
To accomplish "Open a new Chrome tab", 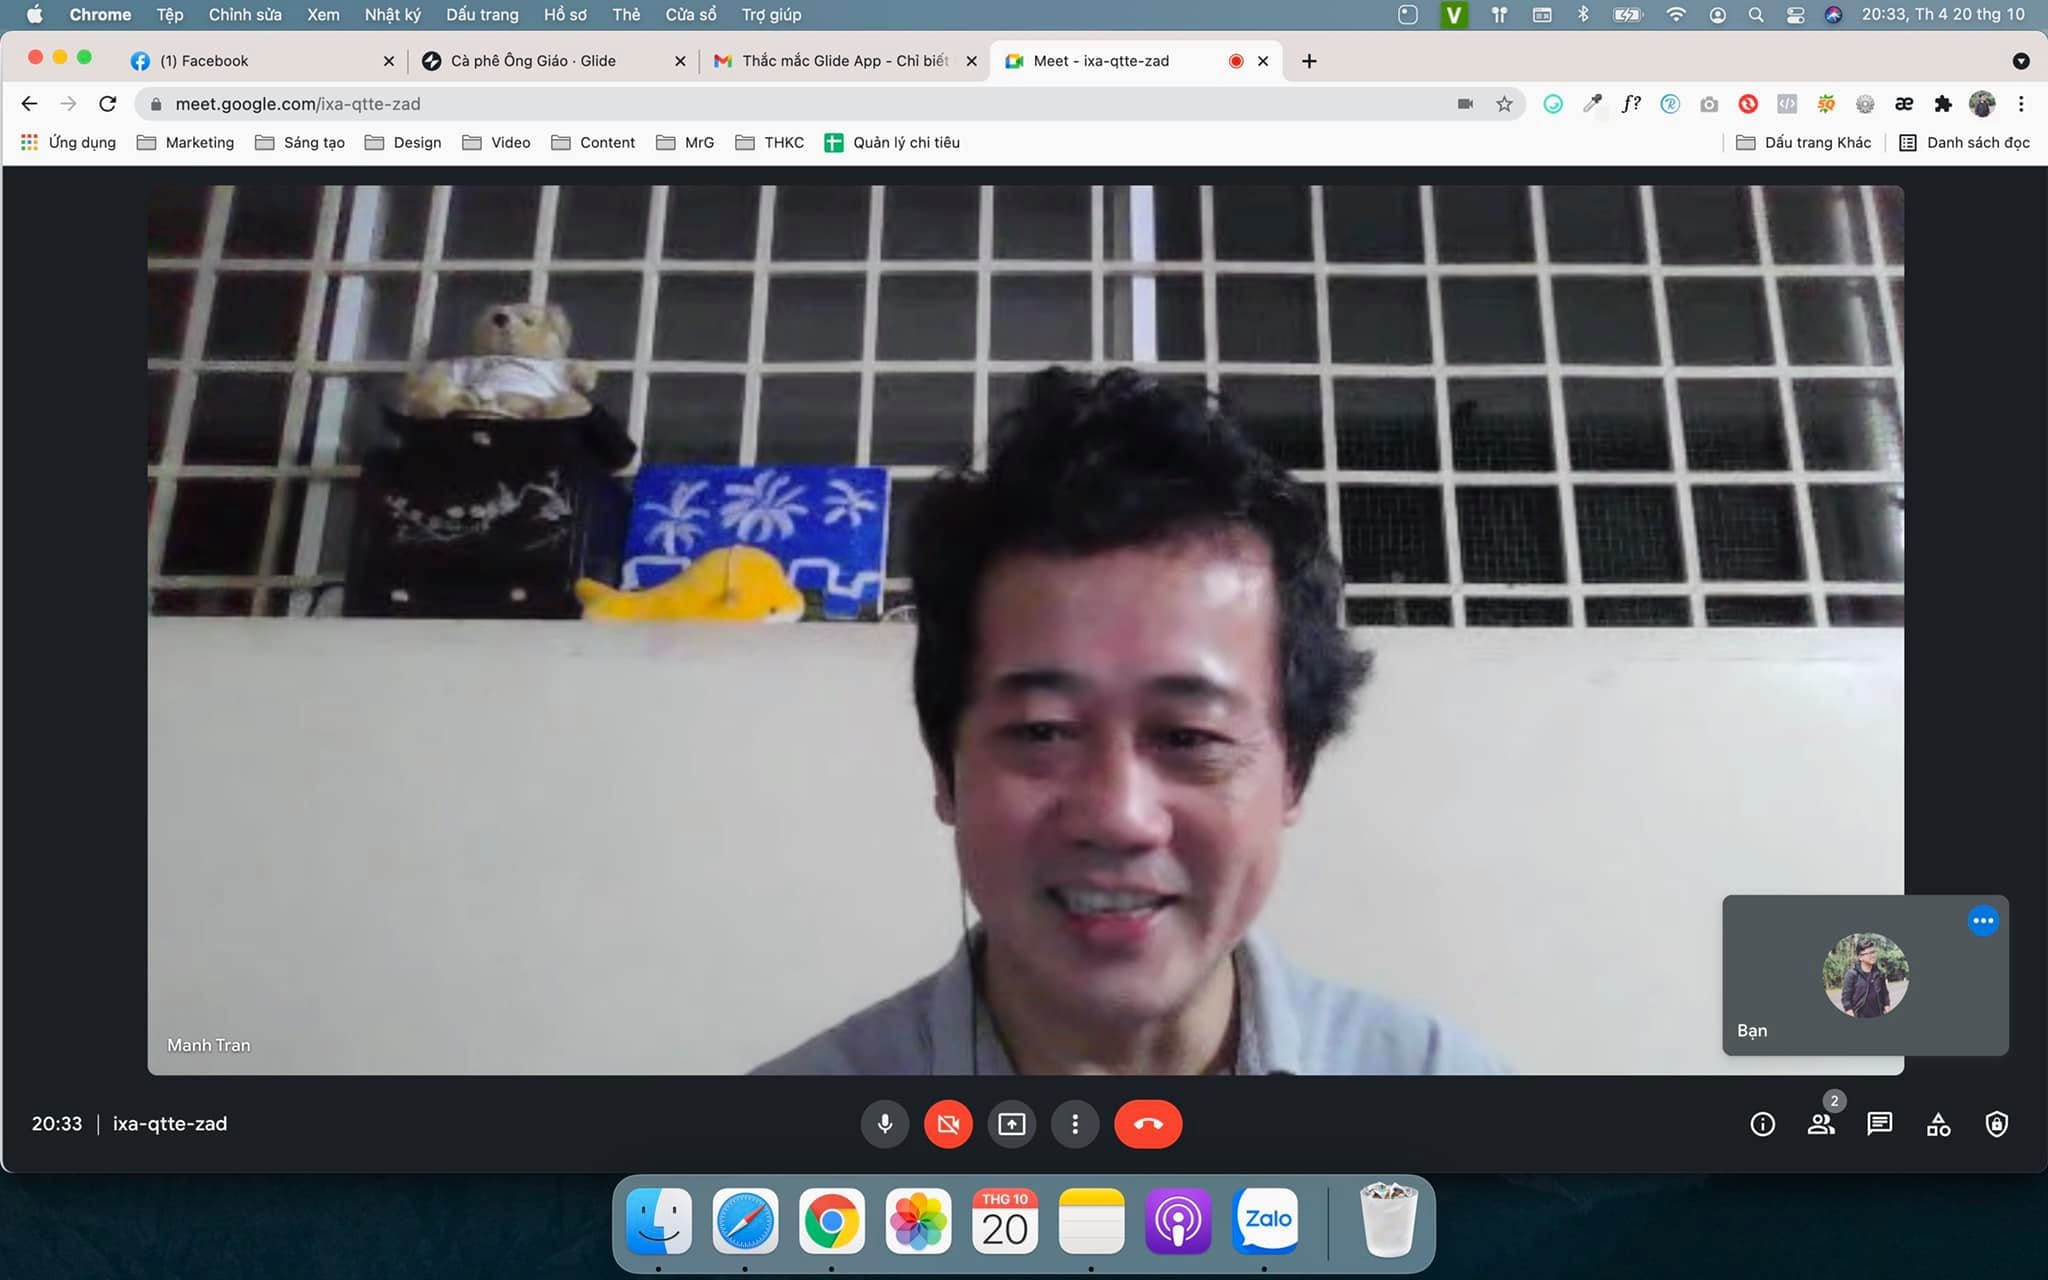I will [1309, 61].
